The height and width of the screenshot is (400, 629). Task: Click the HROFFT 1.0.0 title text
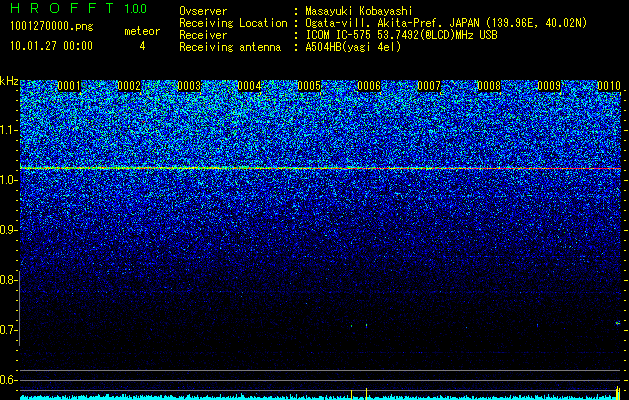pyautogui.click(x=78, y=8)
